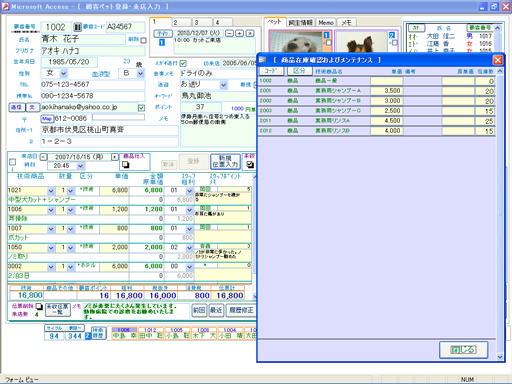Click the plus icon on reservation date
The width and height of the screenshot is (512, 384).
click(x=239, y=33)
